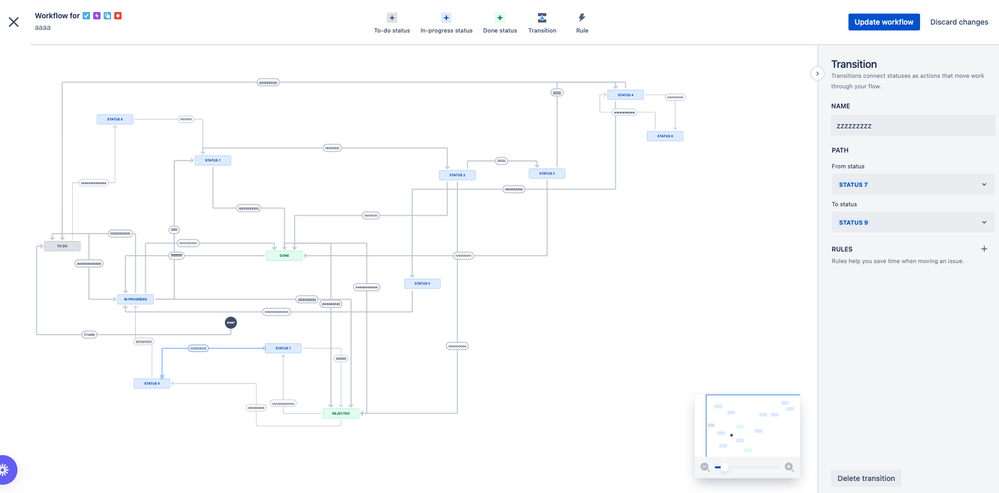Viewport: 999px width, 493px height.
Task: Select the STATUS 9 node
Action: point(152,383)
